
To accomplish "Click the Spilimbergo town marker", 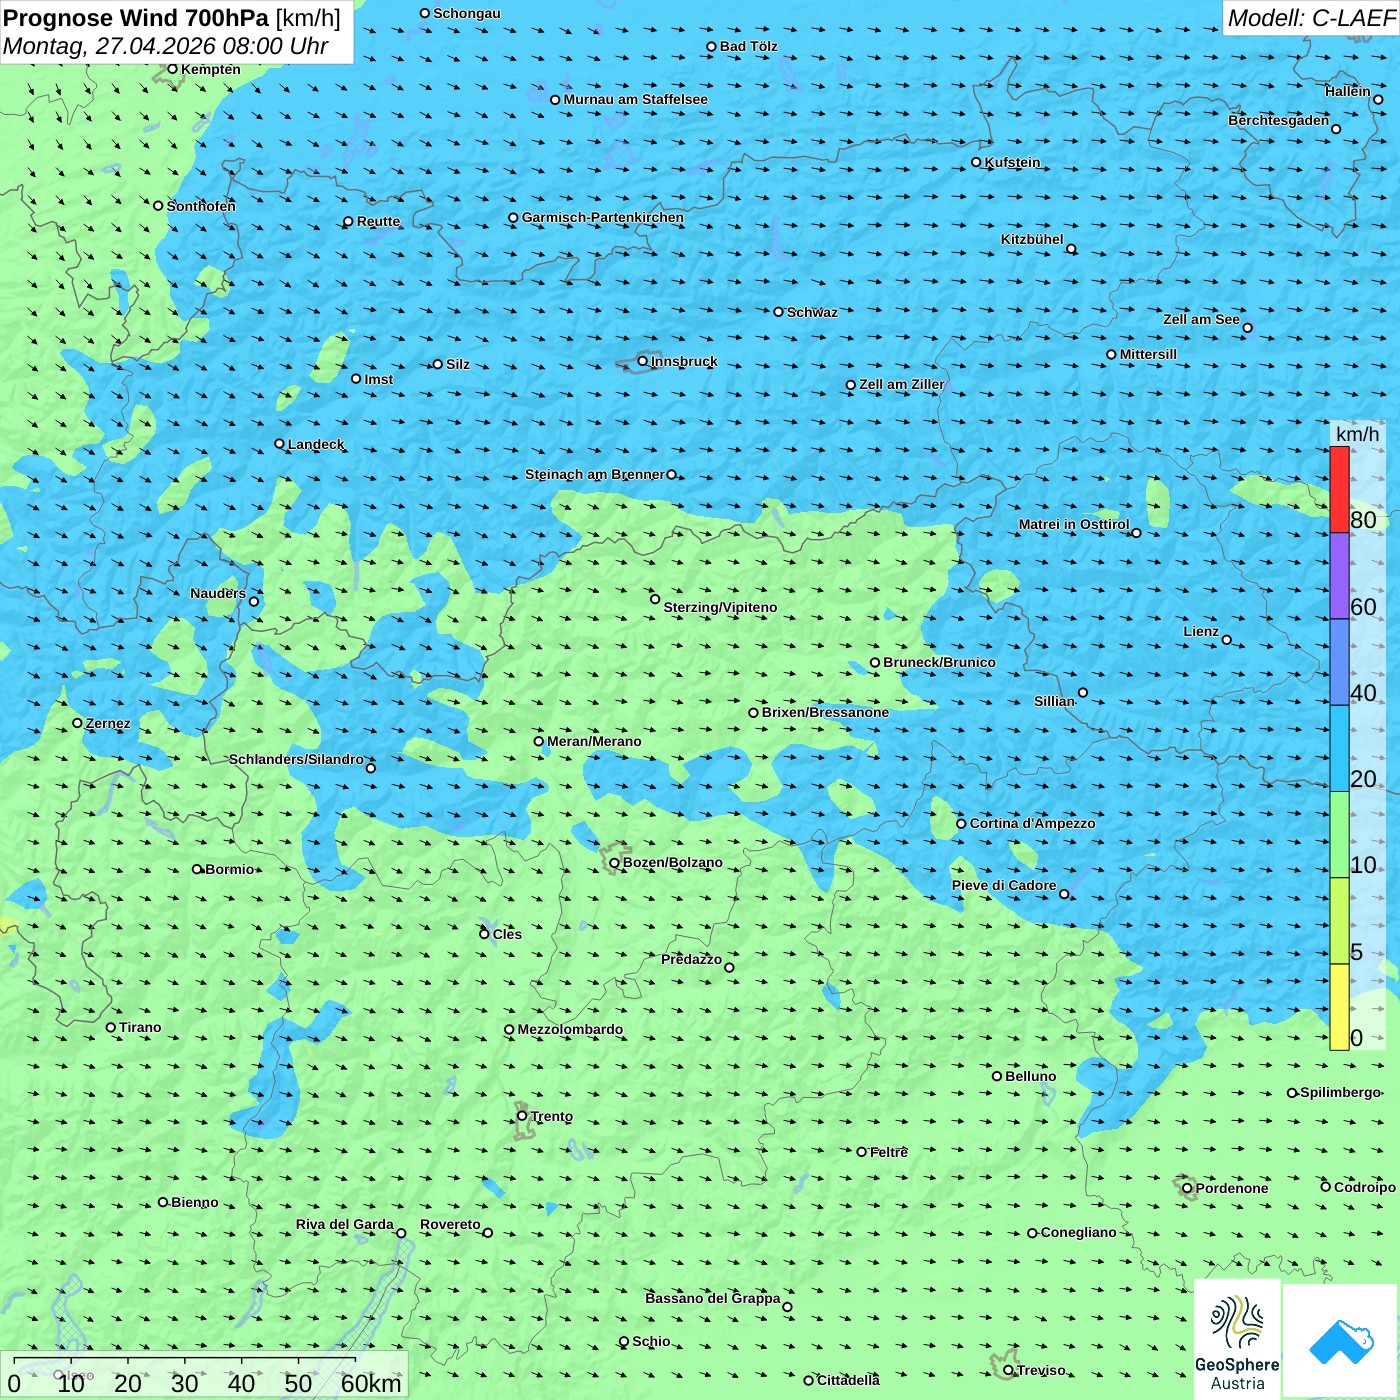I will 1292,1093.
